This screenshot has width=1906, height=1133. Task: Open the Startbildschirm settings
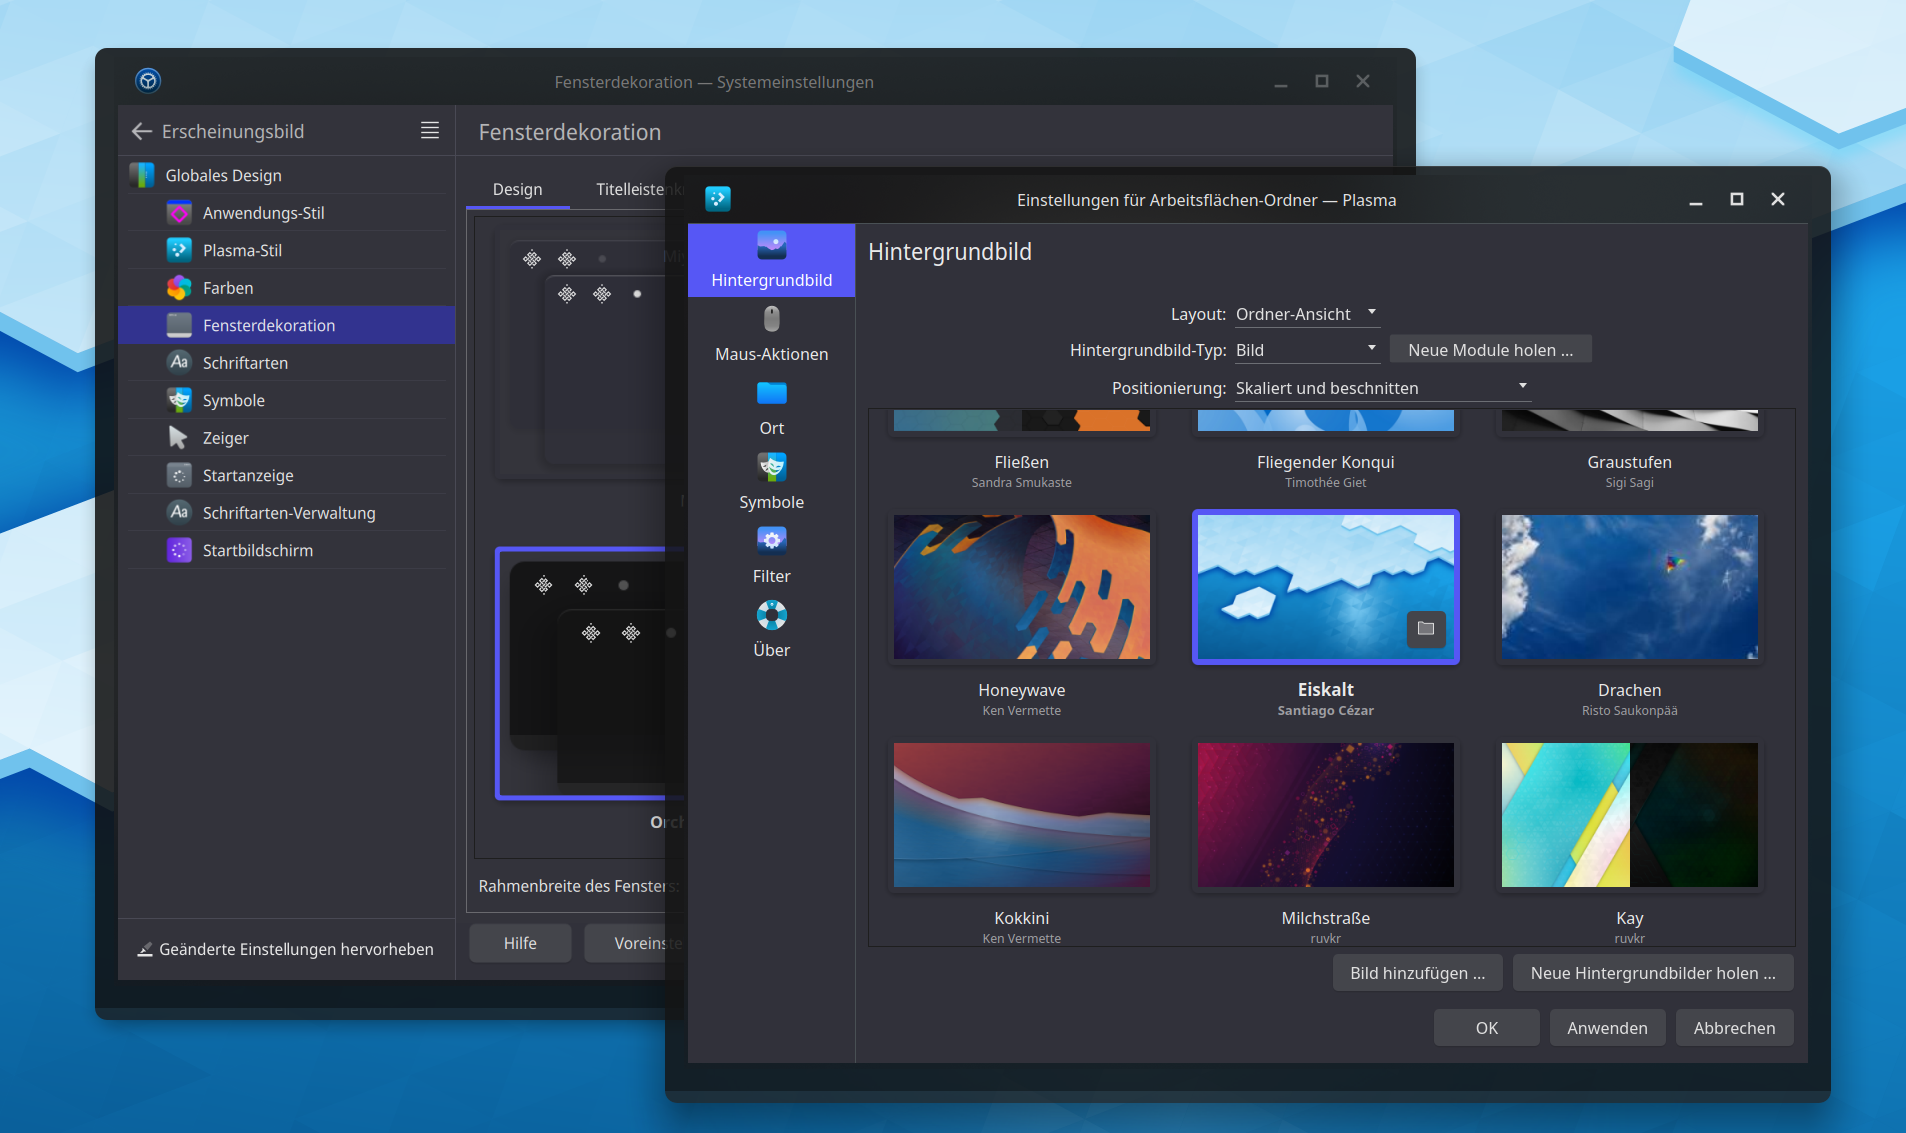[257, 549]
